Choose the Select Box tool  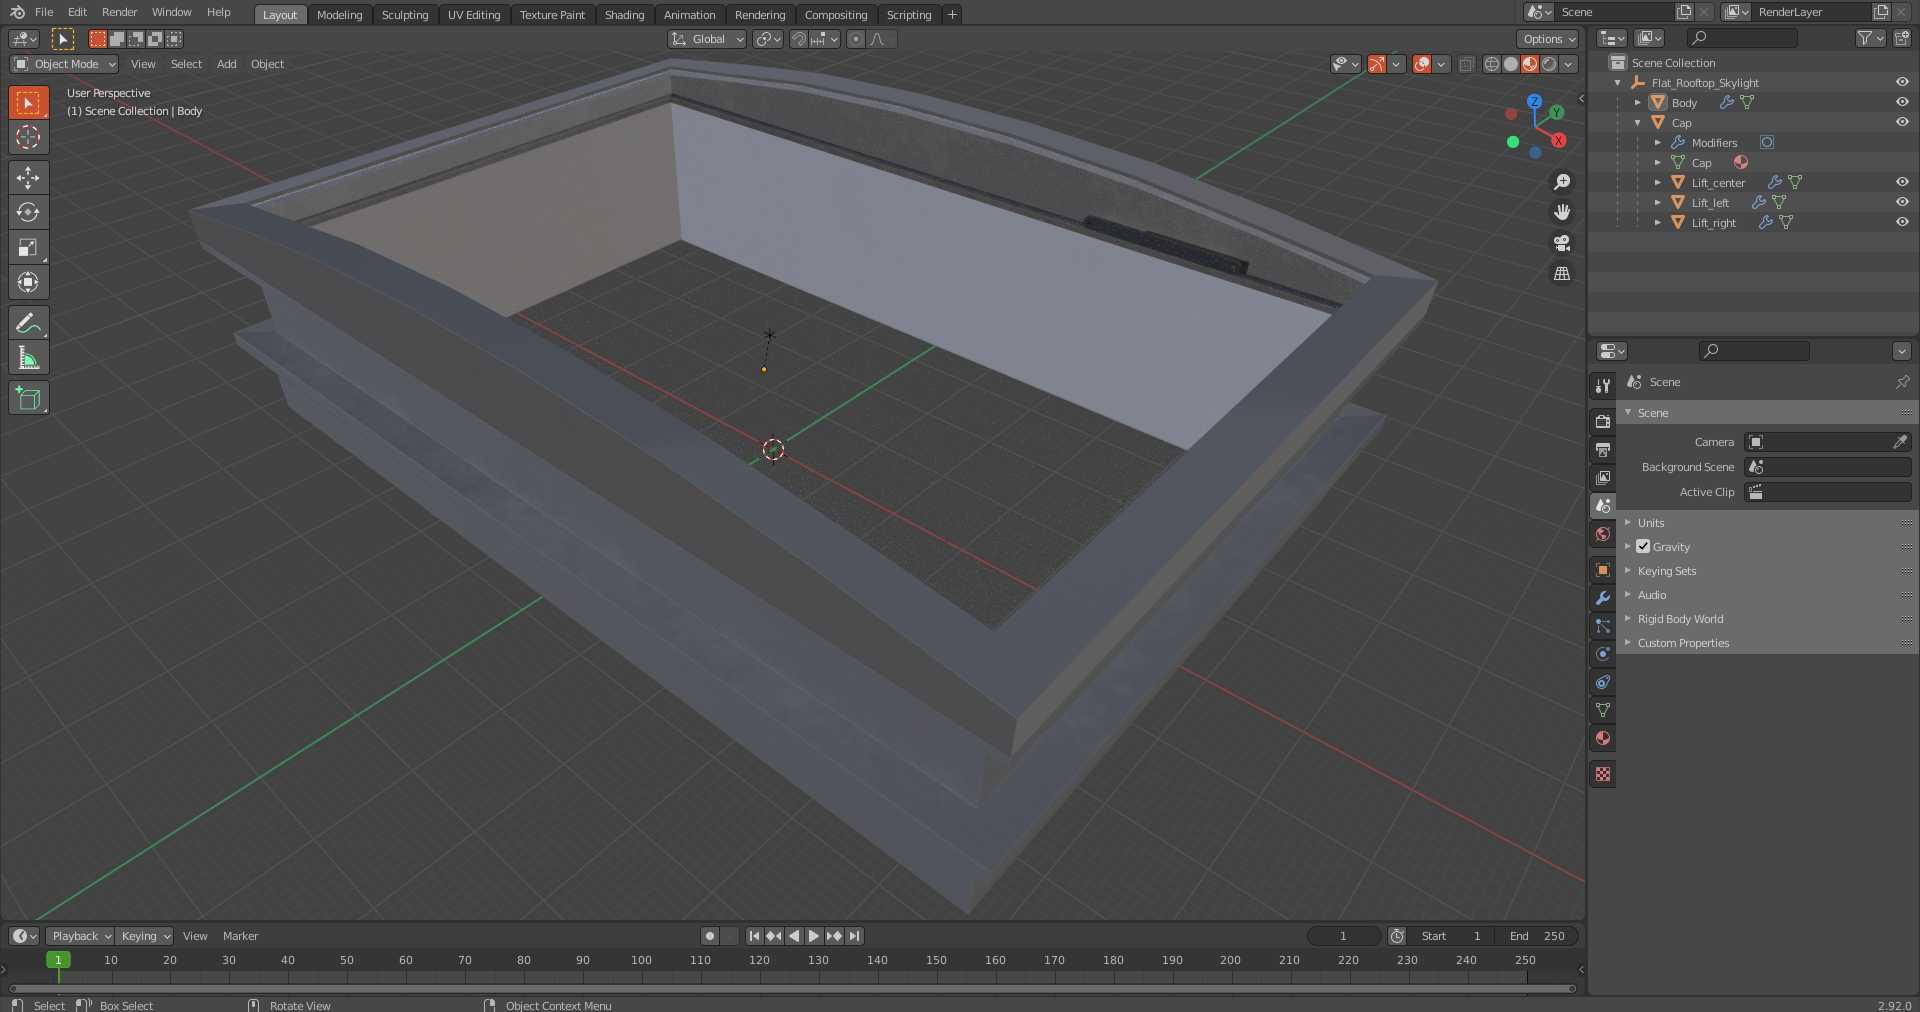pos(28,102)
